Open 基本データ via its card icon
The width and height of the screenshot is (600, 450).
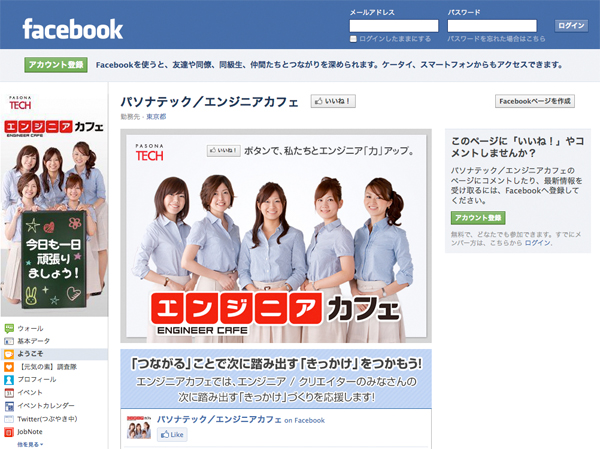click(9, 341)
